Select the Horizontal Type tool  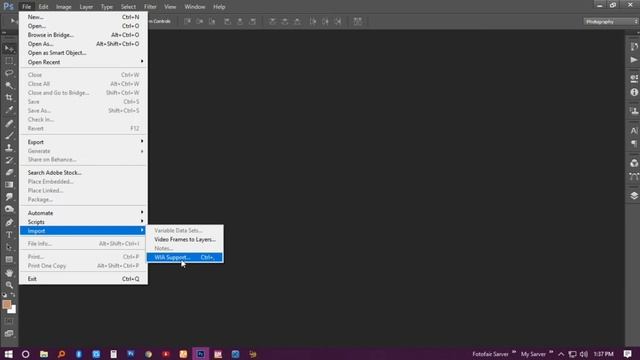click(x=9, y=235)
